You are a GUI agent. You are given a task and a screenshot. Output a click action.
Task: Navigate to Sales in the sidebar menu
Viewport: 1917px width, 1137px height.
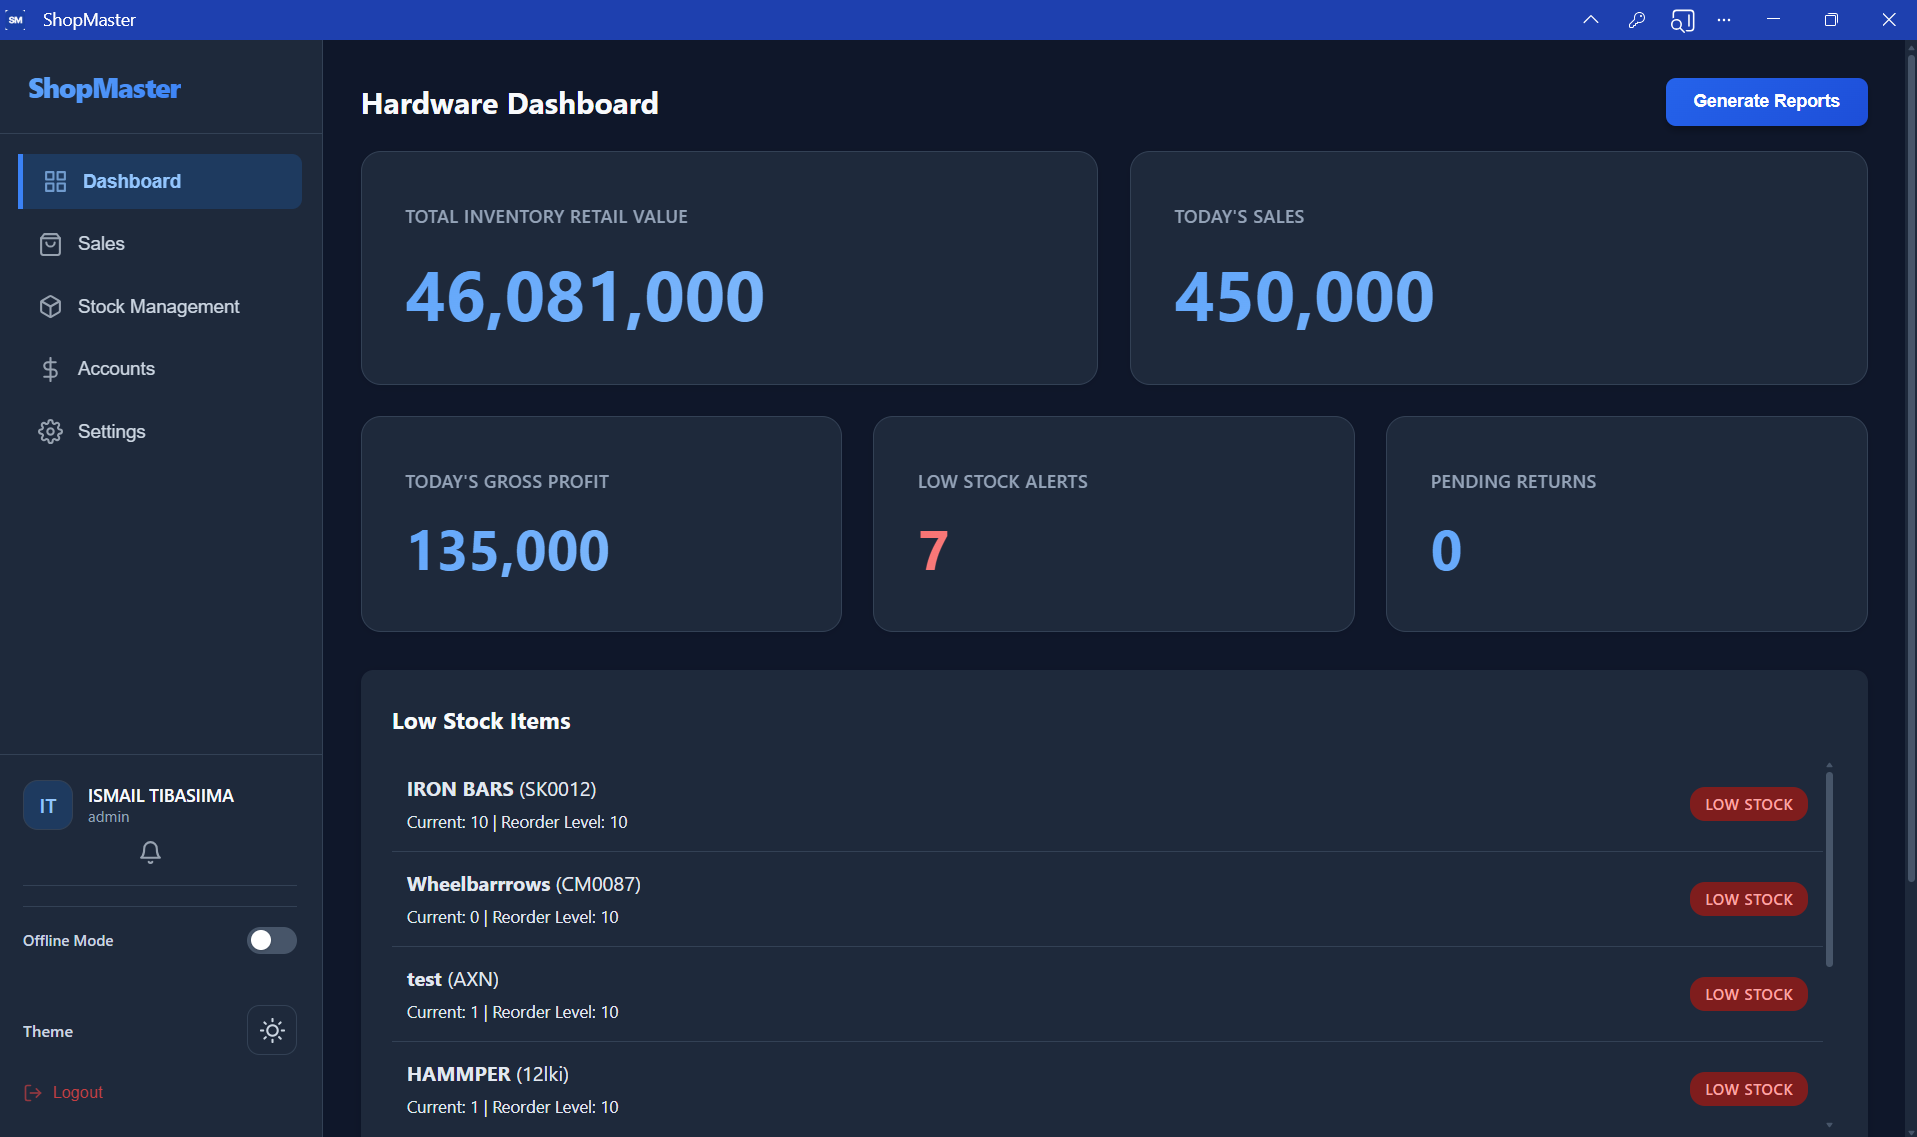(100, 244)
